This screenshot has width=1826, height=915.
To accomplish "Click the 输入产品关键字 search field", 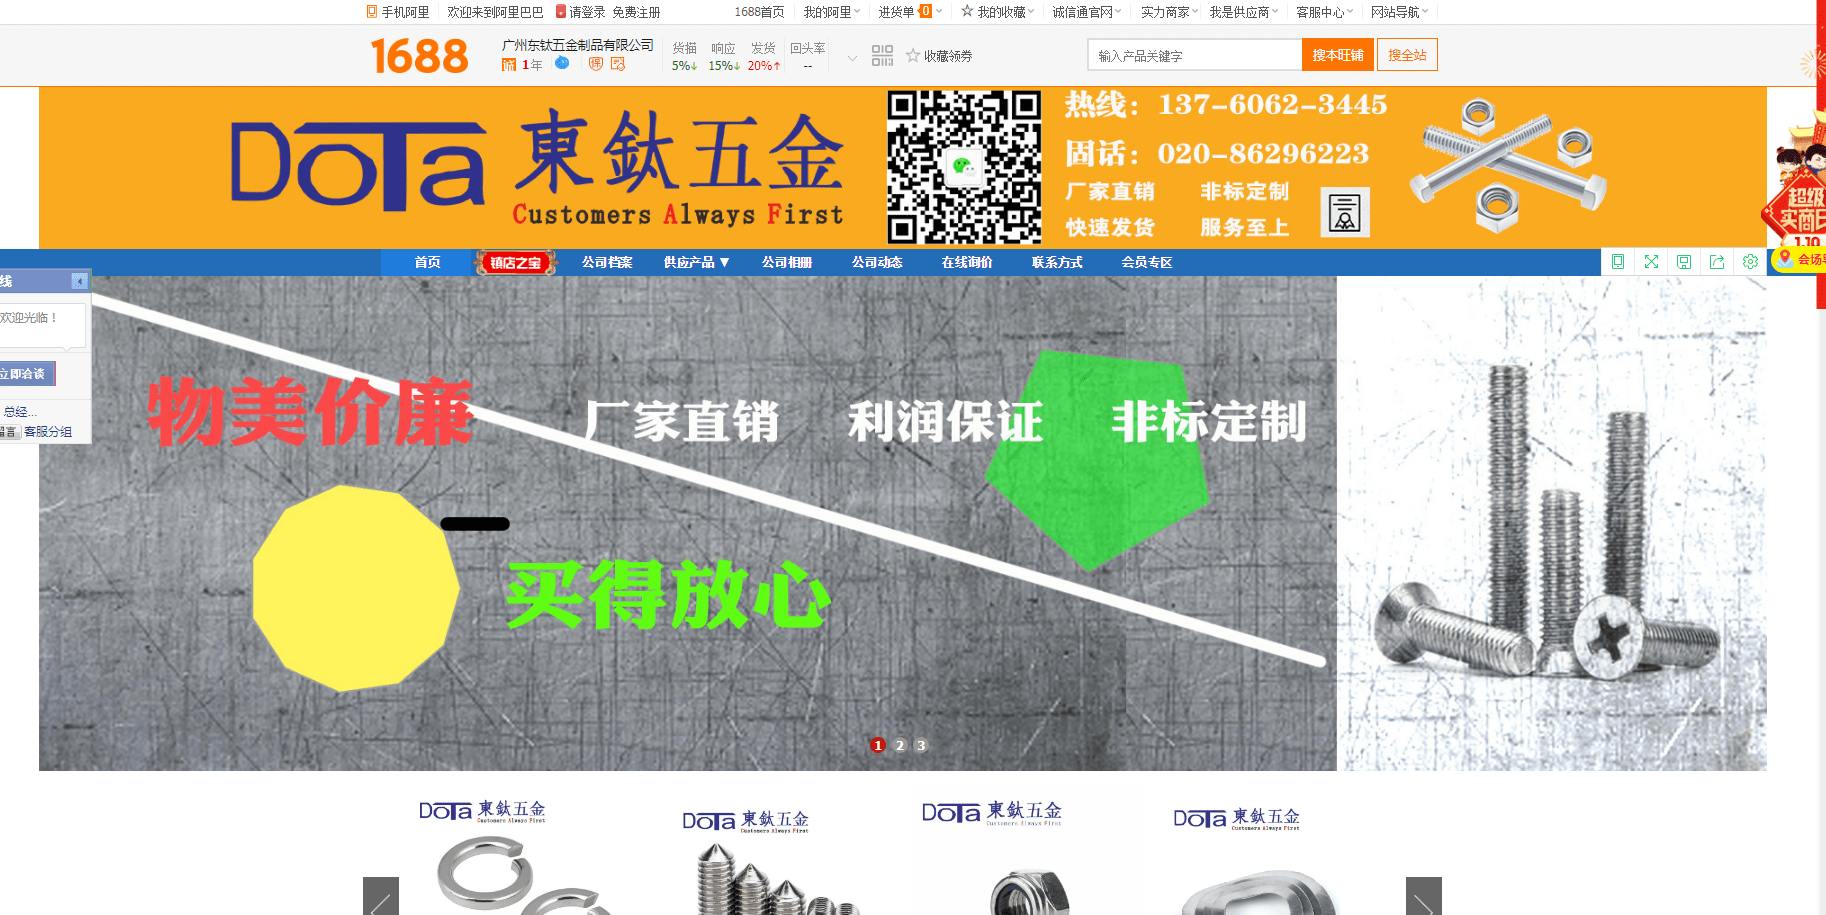I will point(1194,55).
